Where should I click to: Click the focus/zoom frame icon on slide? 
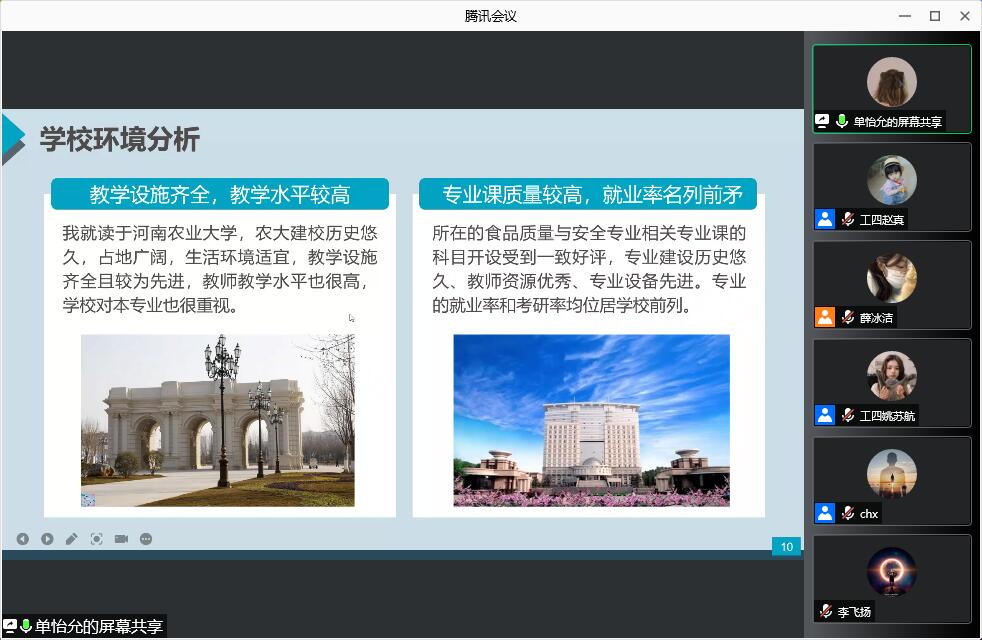pos(97,539)
